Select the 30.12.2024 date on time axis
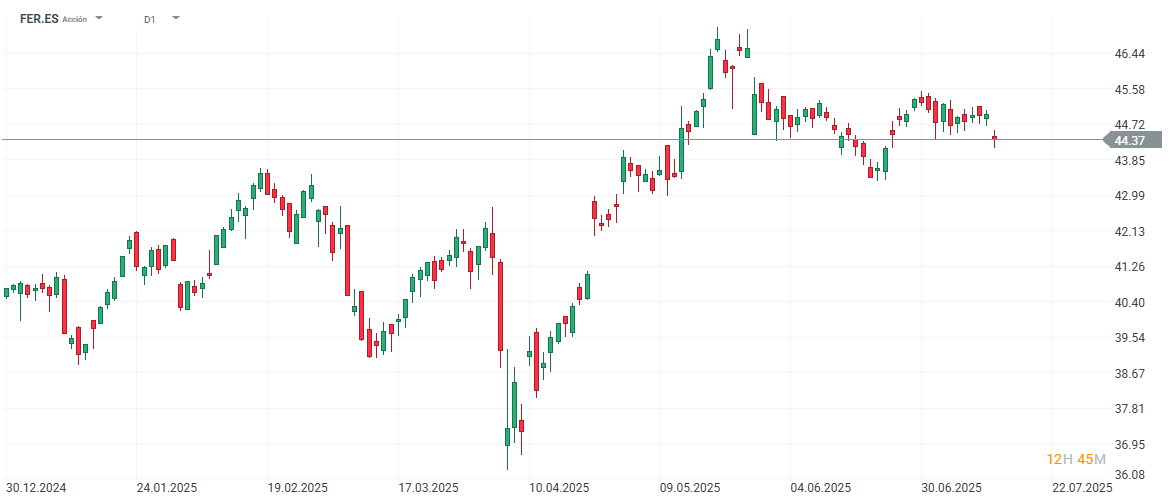Viewport: 1175px width, 504px height. [36, 488]
